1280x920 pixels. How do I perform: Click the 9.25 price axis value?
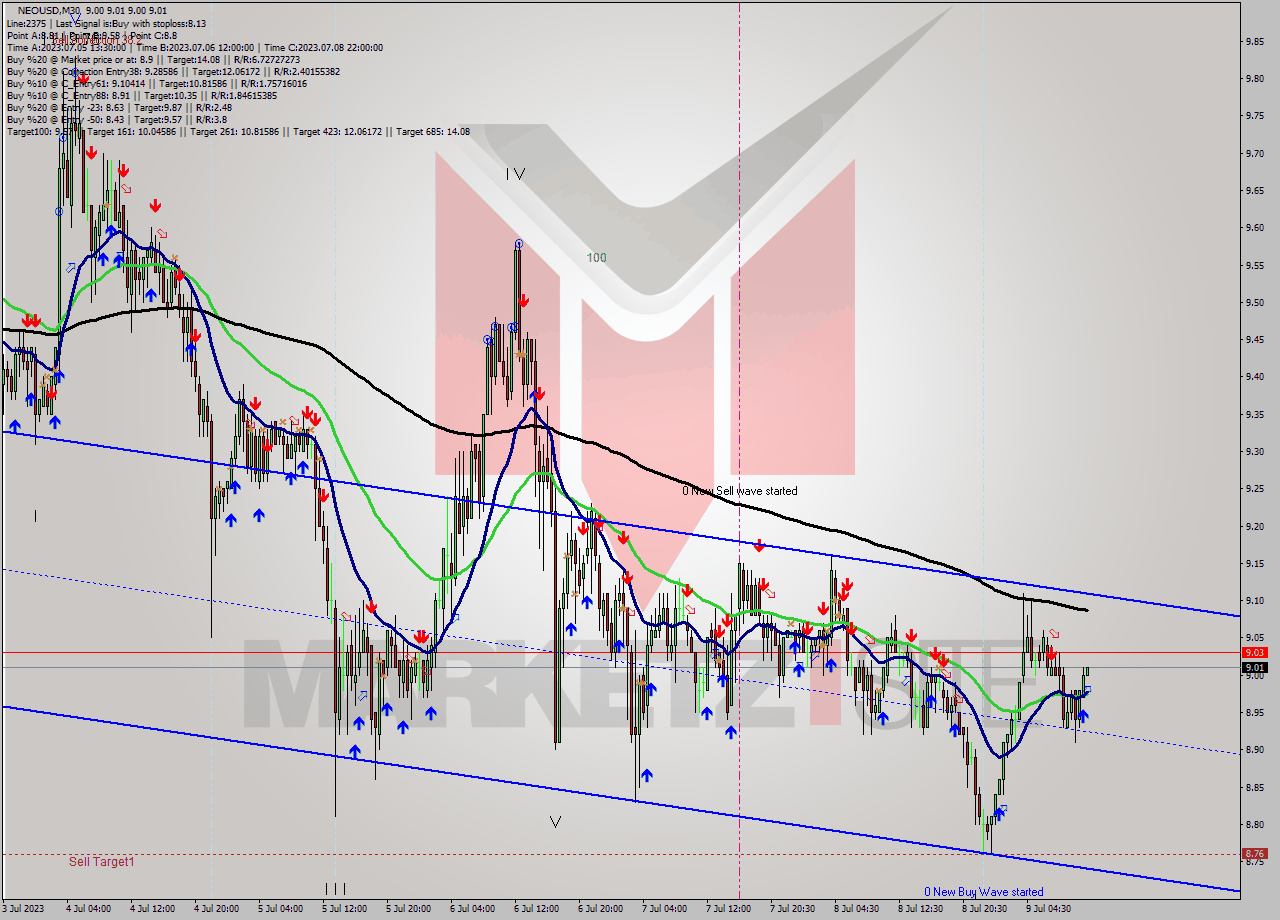click(1254, 489)
